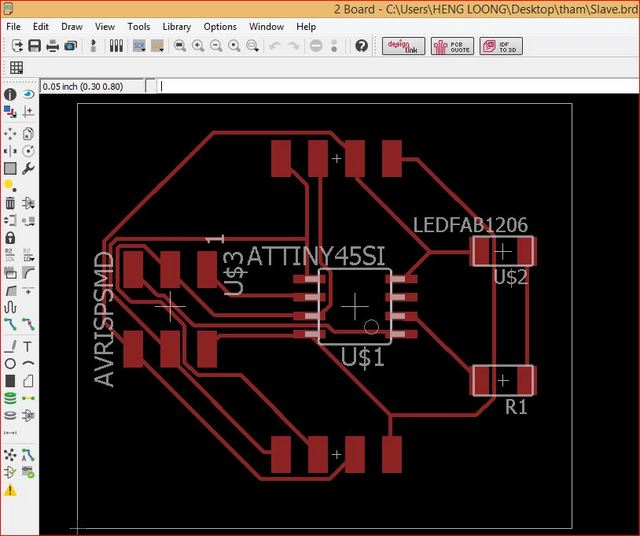Screen dimensions: 640x536
Task: Switch to schematic editor icon
Action: coord(93,46)
